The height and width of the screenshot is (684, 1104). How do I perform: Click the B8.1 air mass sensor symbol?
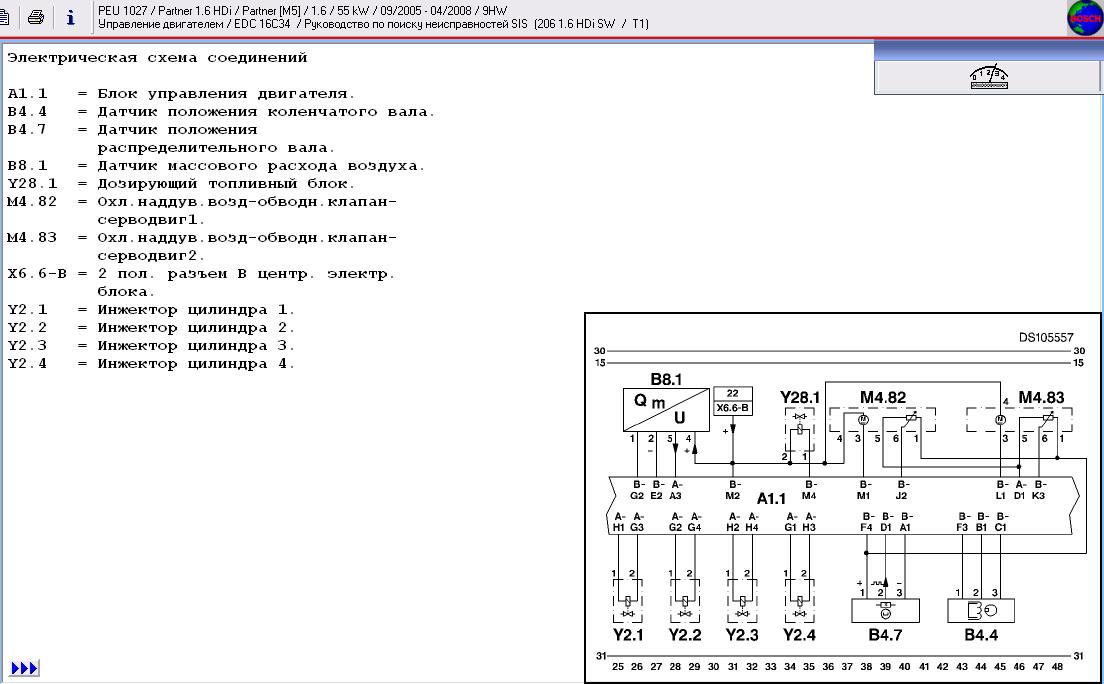tap(666, 410)
